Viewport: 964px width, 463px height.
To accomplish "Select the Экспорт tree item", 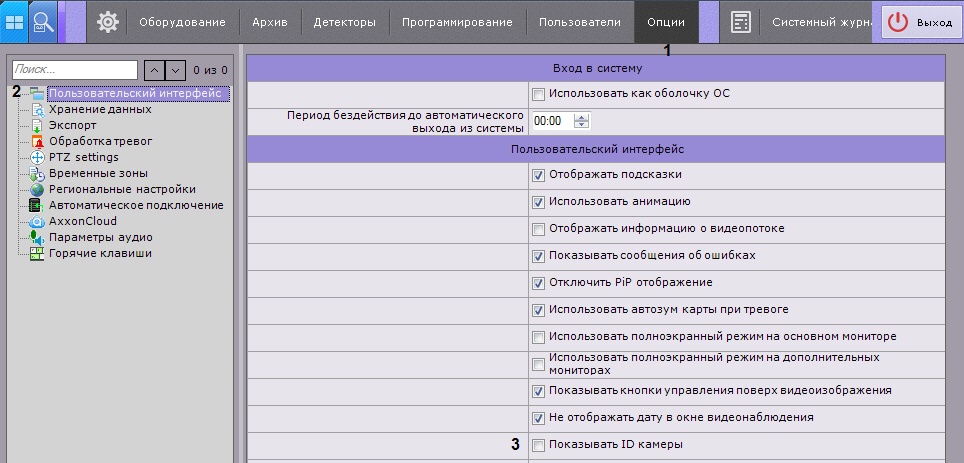I will (73, 125).
